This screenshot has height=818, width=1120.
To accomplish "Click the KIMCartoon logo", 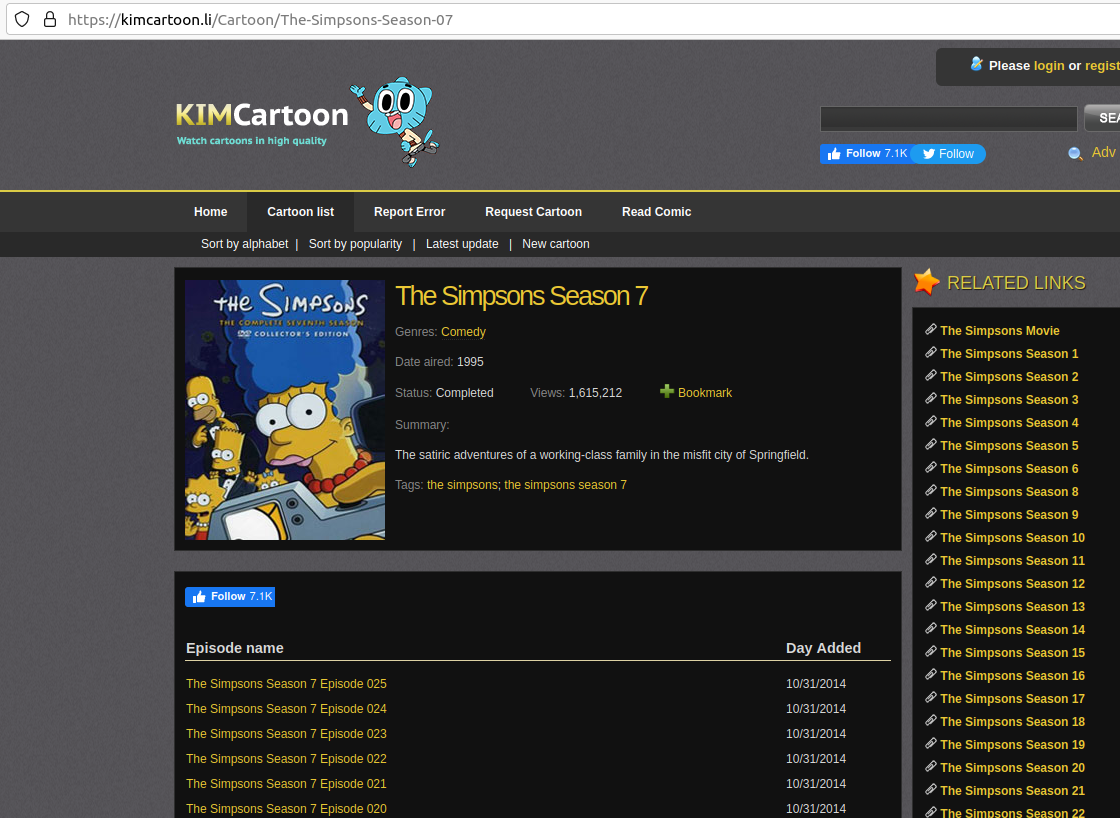I will pos(261,122).
